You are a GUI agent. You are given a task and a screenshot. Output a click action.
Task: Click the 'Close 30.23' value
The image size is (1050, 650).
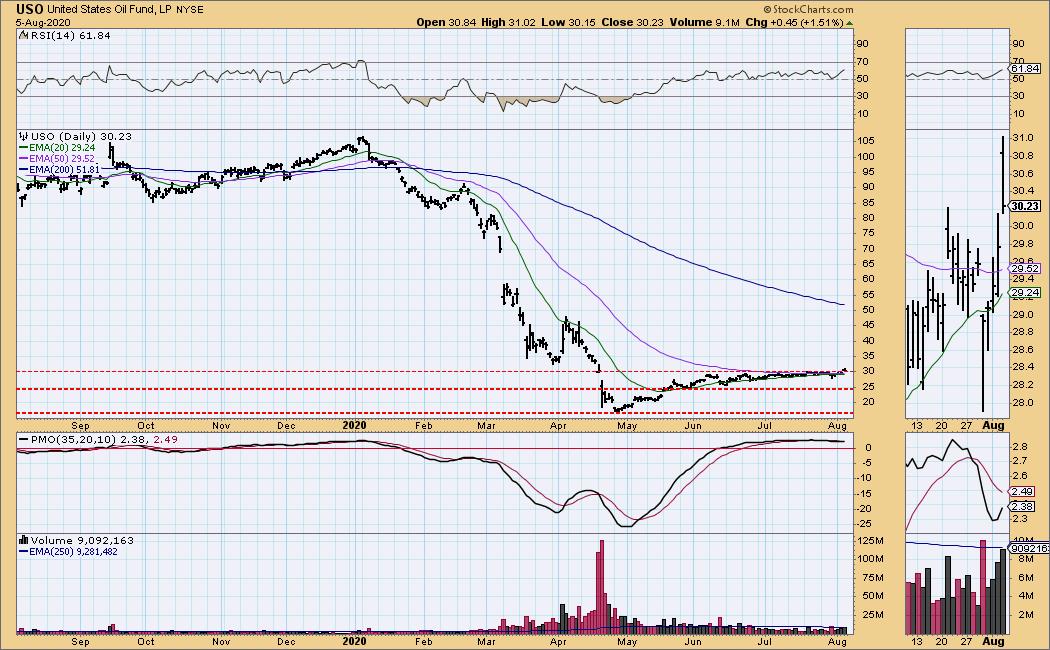coord(632,22)
